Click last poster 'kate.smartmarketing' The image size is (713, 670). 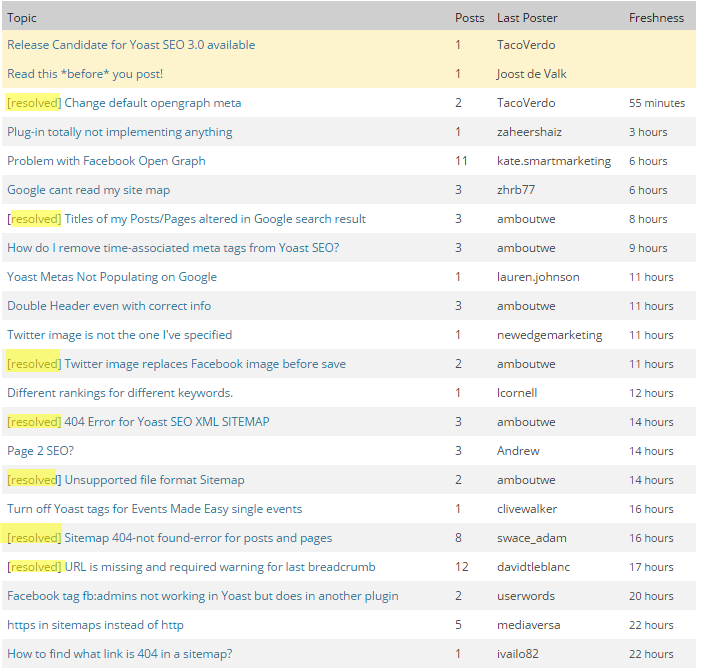point(554,161)
